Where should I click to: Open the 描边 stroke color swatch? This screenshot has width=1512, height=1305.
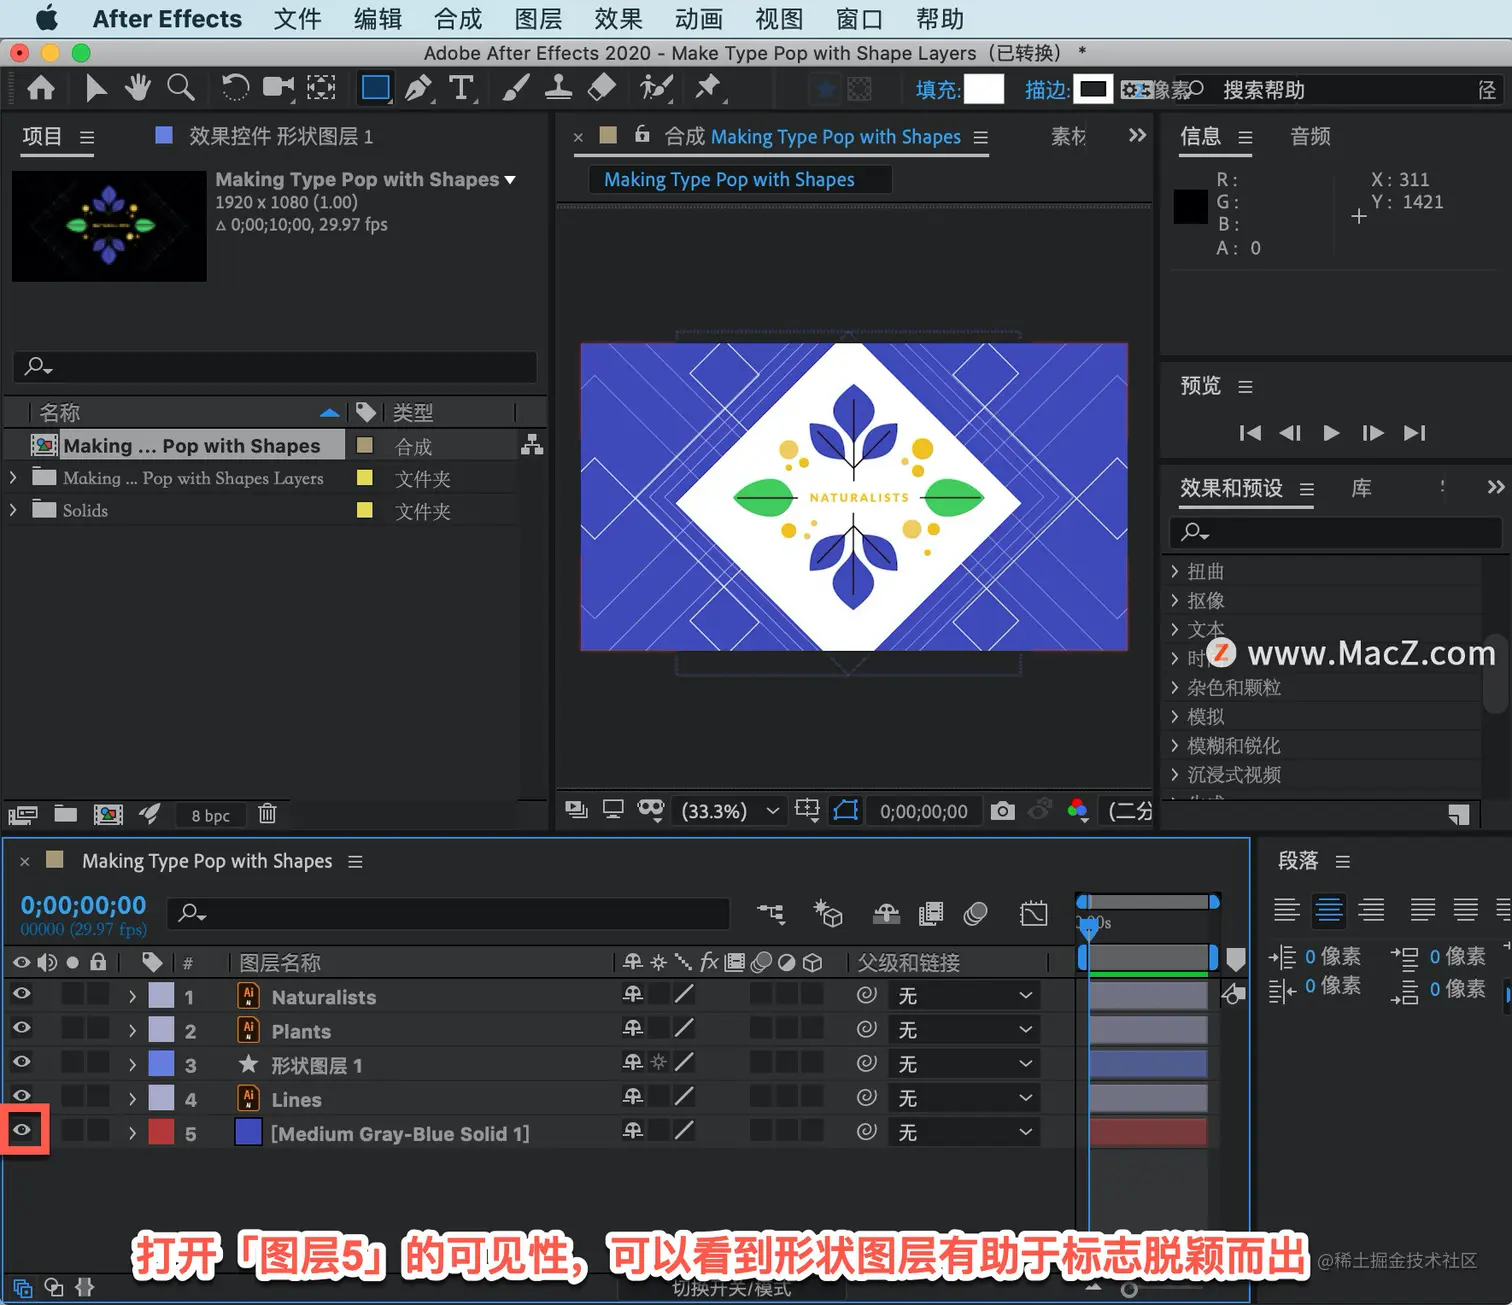point(1093,89)
